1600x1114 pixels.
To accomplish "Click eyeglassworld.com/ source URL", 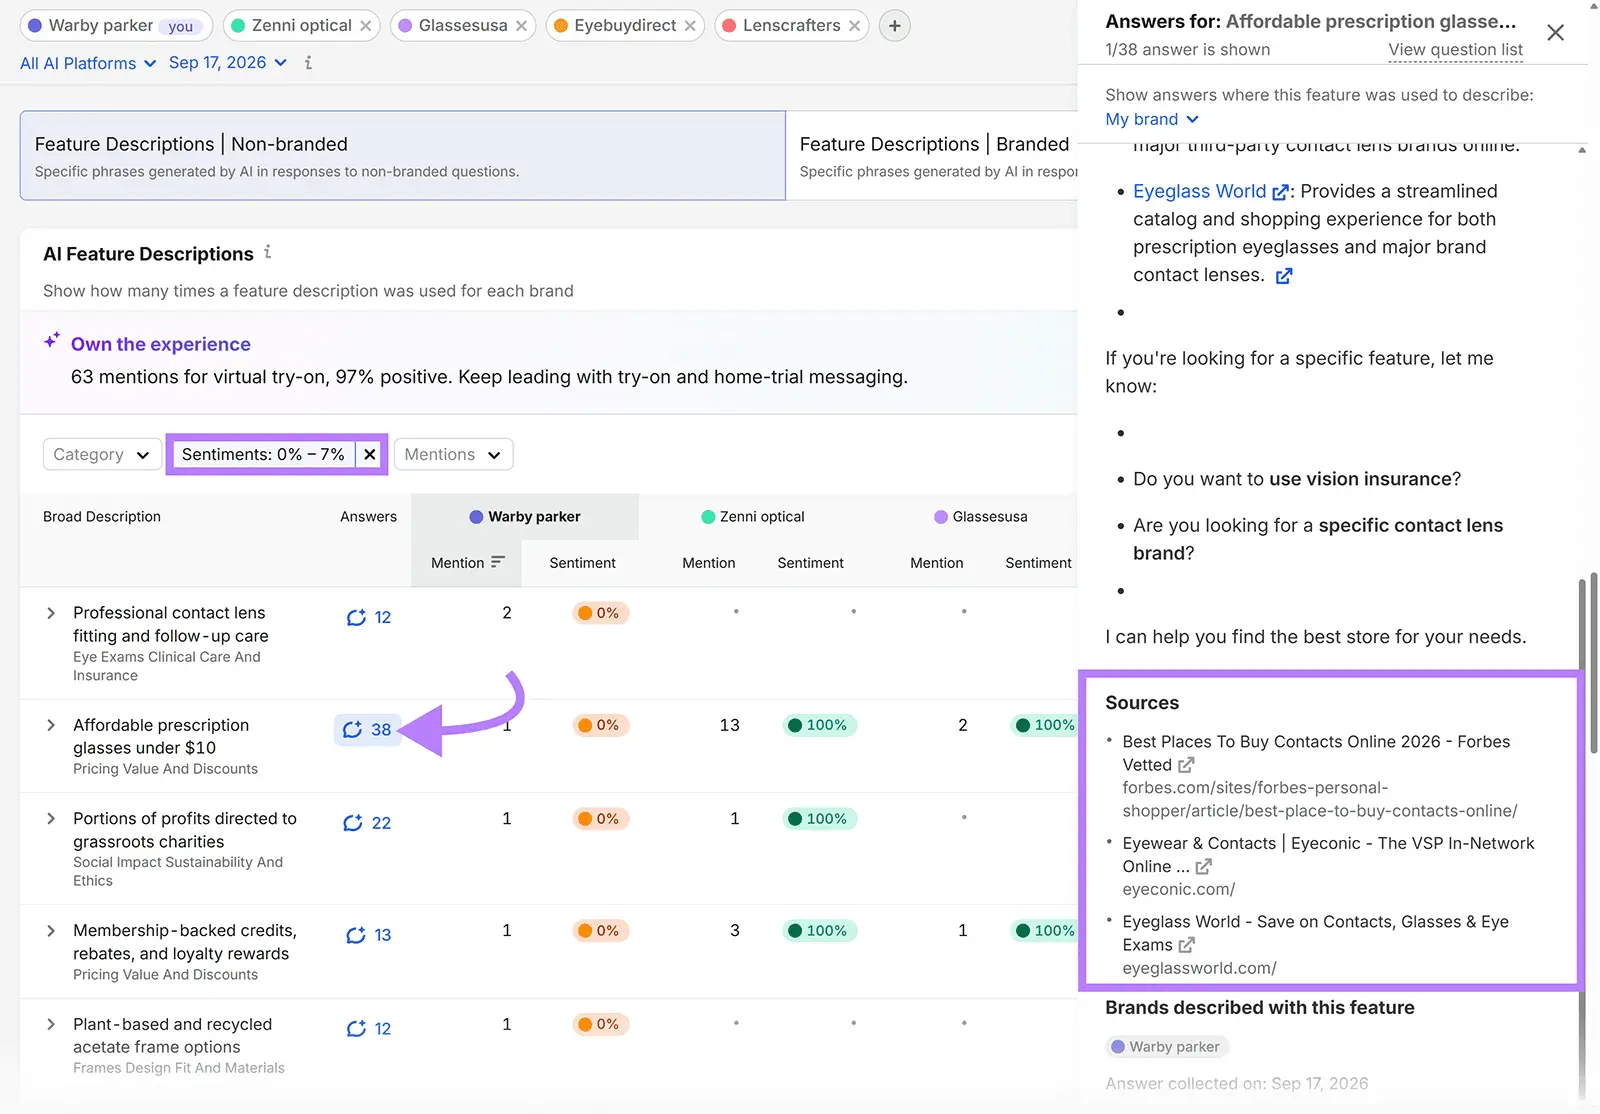I will click(1199, 968).
